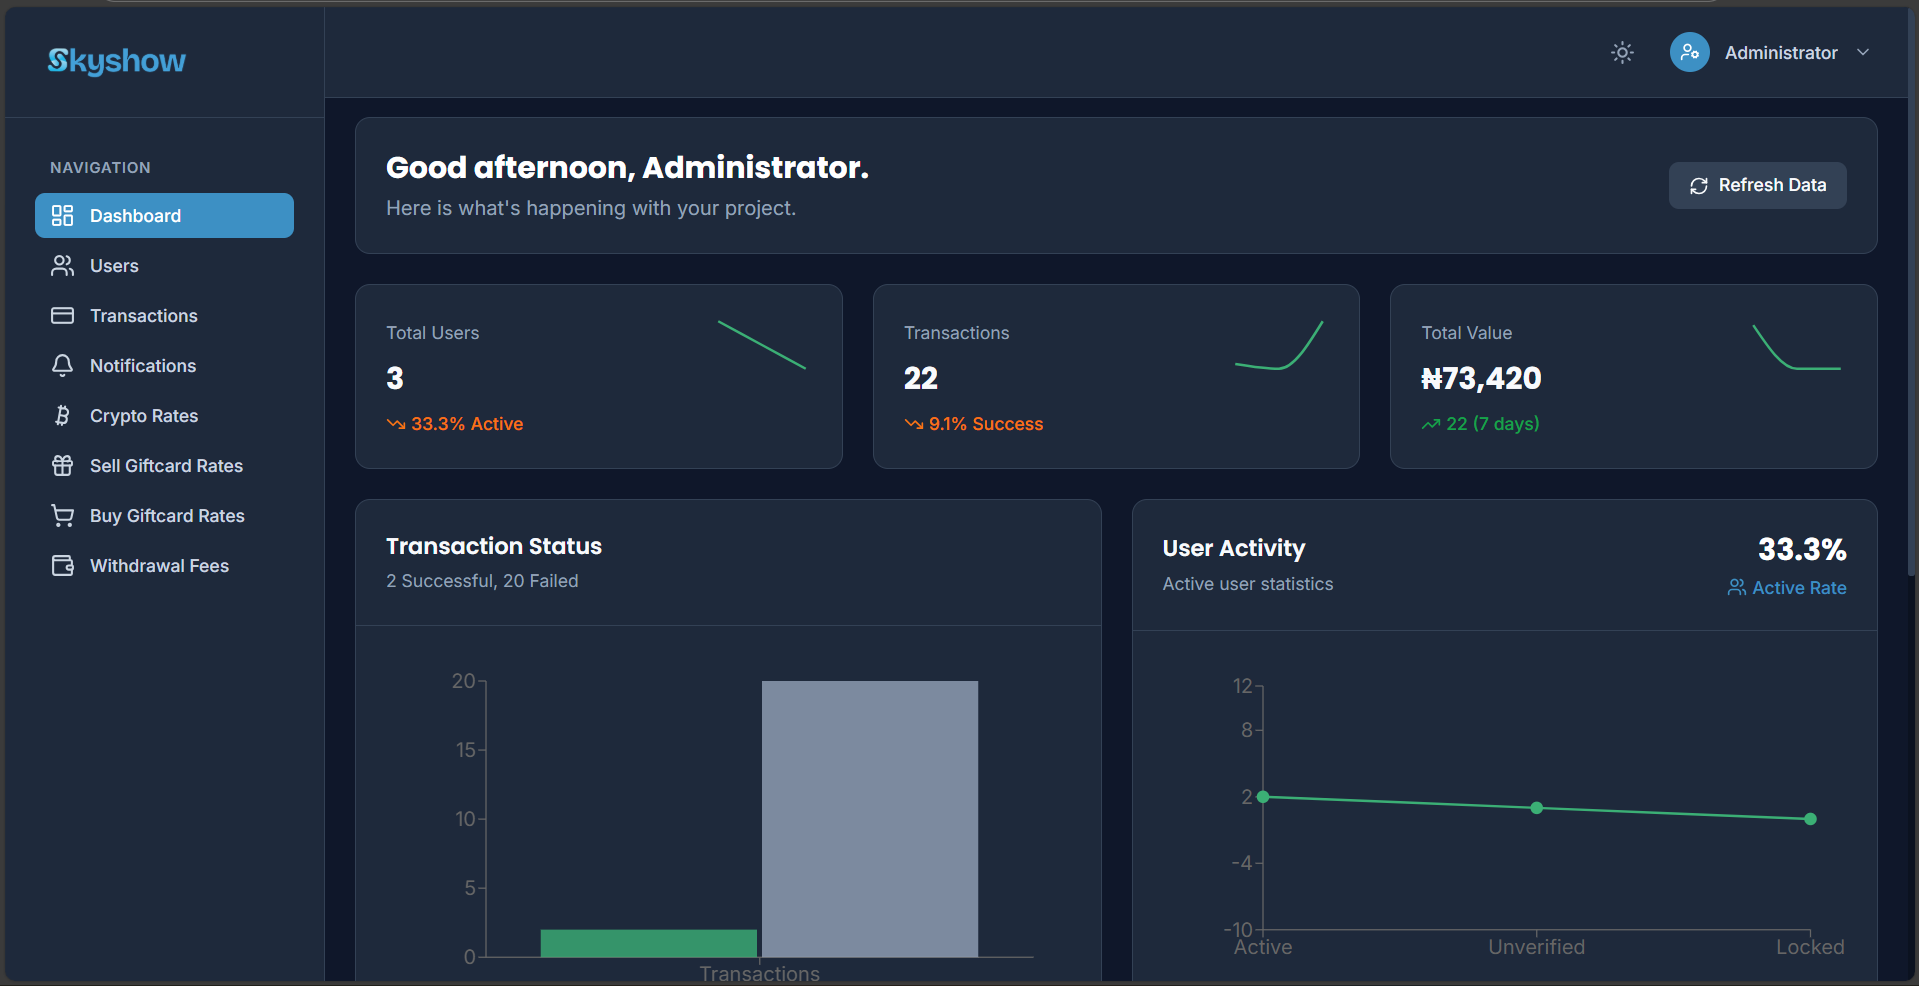This screenshot has height=986, width=1919.
Task: Select the wallet icon beside Withdrawal Fees
Action: pyautogui.click(x=62, y=565)
